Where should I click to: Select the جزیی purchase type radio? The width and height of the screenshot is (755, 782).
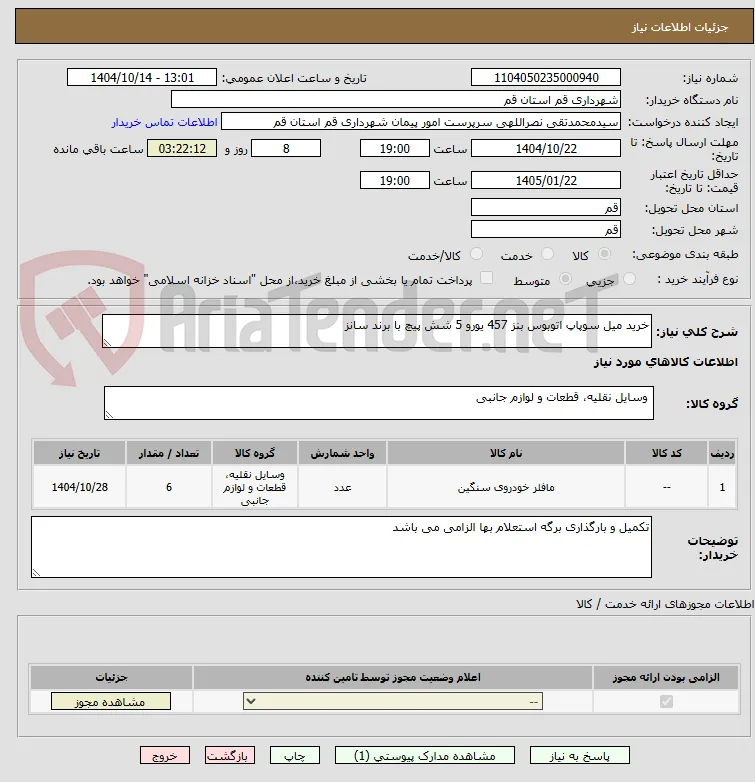pyautogui.click(x=629, y=278)
